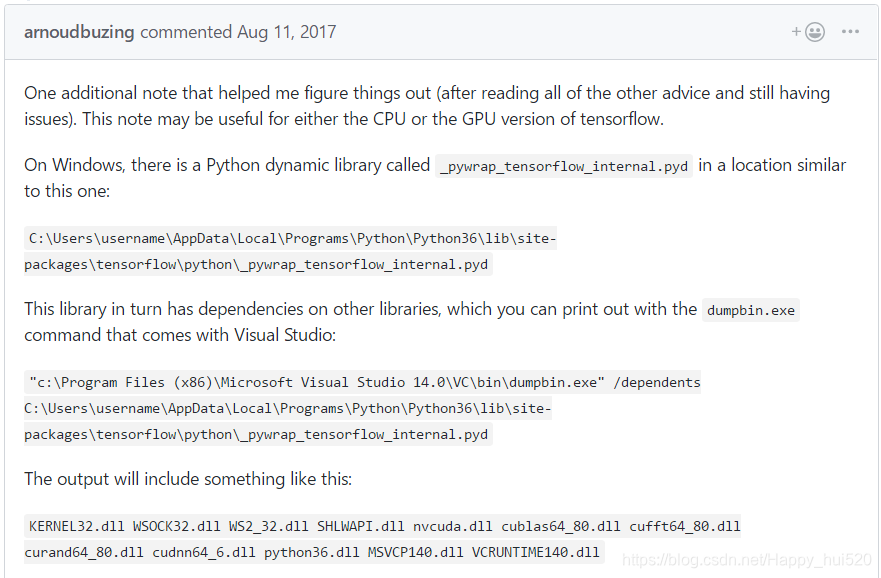
Task: Click 'The output will include something' sentence
Action: (188, 479)
